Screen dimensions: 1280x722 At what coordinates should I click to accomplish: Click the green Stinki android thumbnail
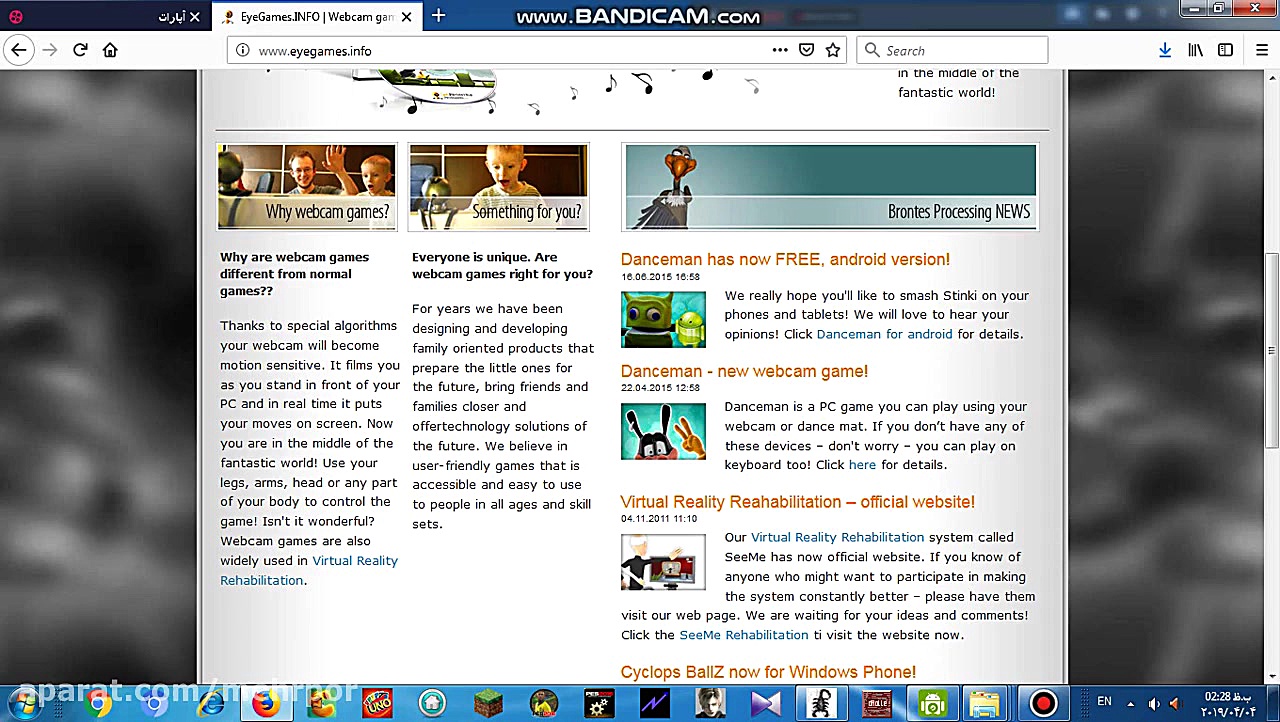[663, 320]
